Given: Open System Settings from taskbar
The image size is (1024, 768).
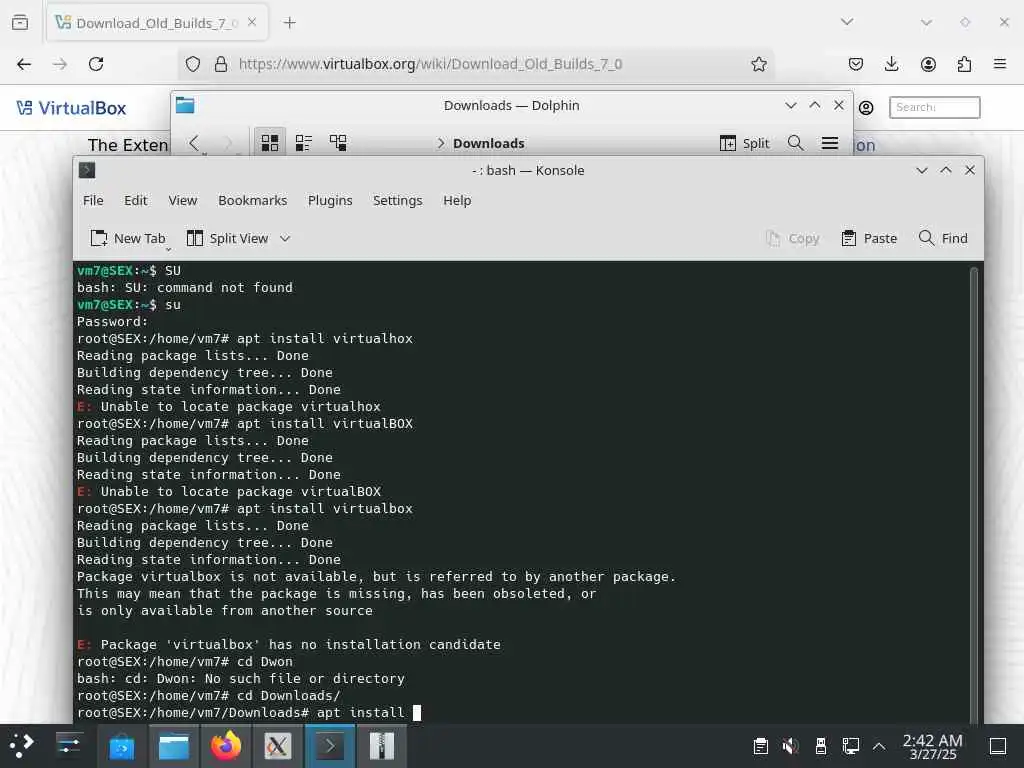Looking at the screenshot, I should tap(69, 746).
